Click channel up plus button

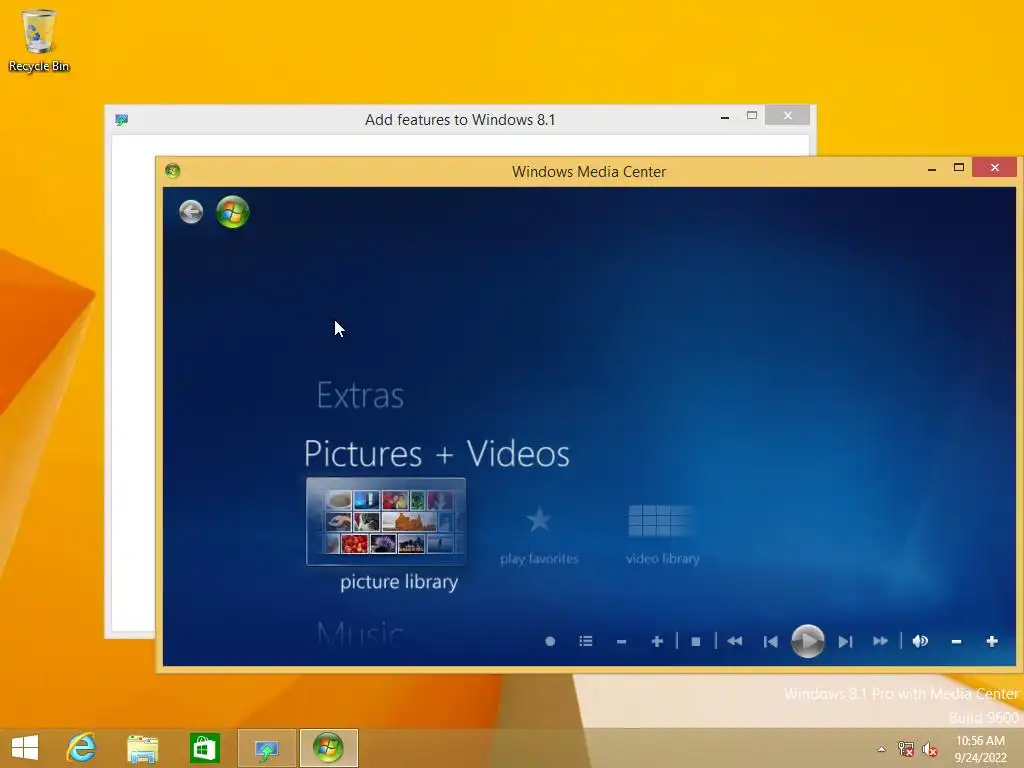coord(657,641)
